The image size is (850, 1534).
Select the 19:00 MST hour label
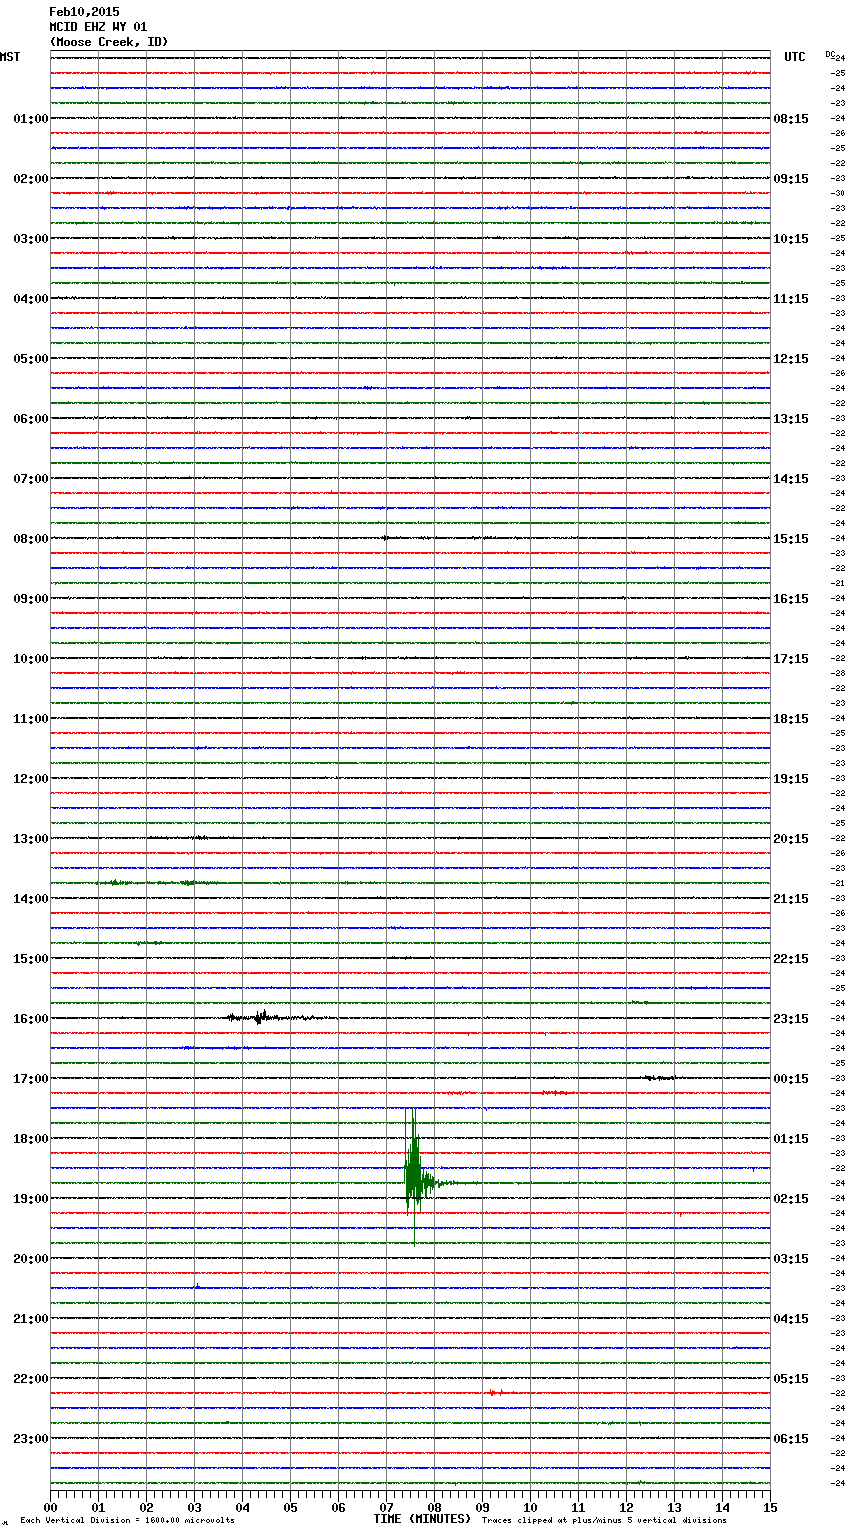click(30, 1199)
